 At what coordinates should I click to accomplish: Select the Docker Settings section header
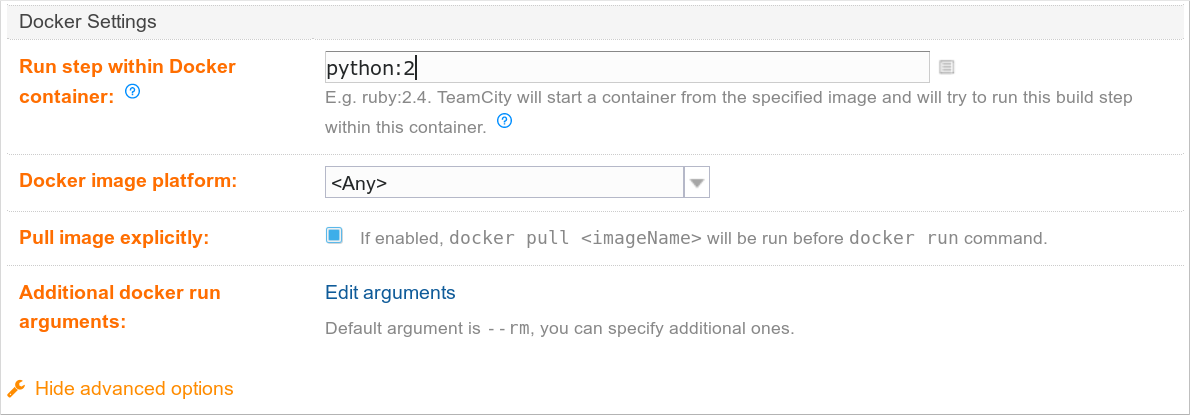pos(595,21)
